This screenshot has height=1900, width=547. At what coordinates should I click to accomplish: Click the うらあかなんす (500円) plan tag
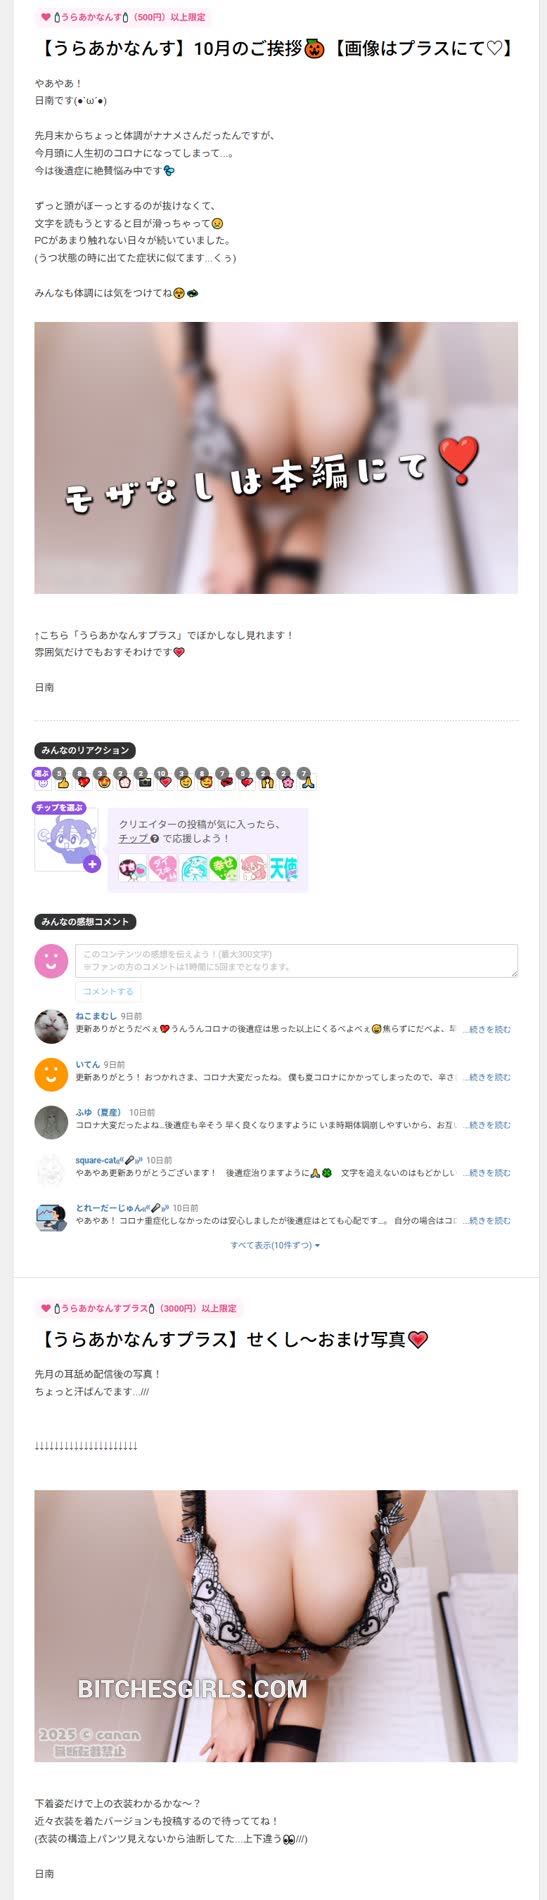(x=123, y=17)
